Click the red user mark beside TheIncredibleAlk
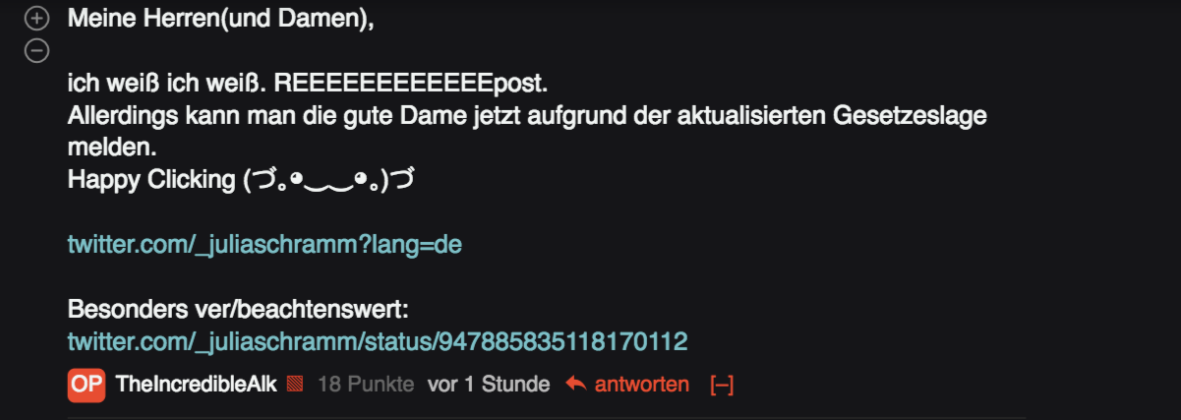This screenshot has width=1181, height=420. 295,385
